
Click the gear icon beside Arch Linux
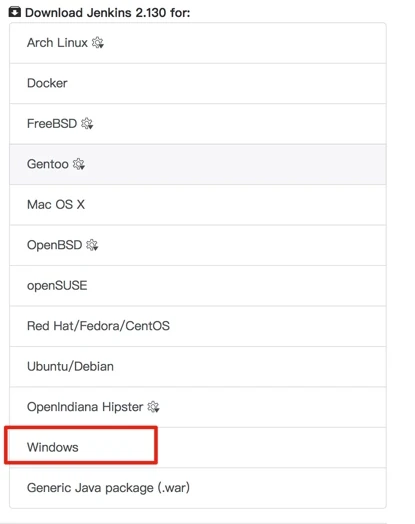(x=98, y=43)
